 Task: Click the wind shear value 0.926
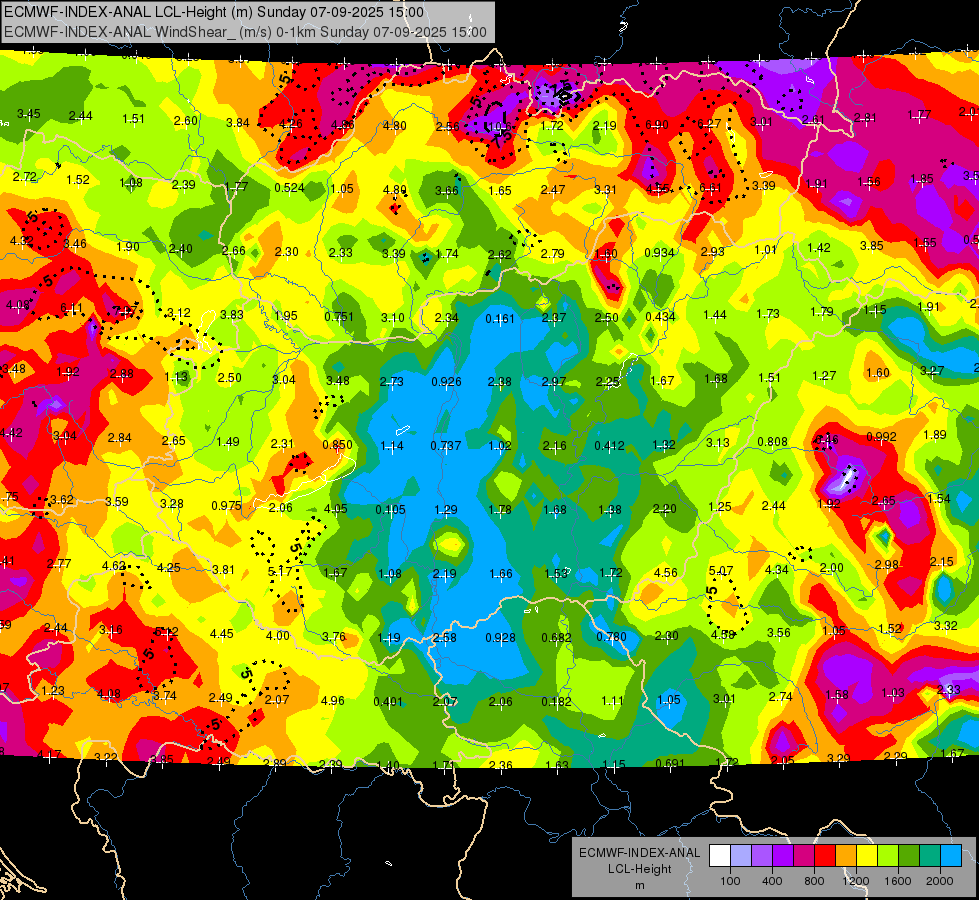pyautogui.click(x=446, y=382)
